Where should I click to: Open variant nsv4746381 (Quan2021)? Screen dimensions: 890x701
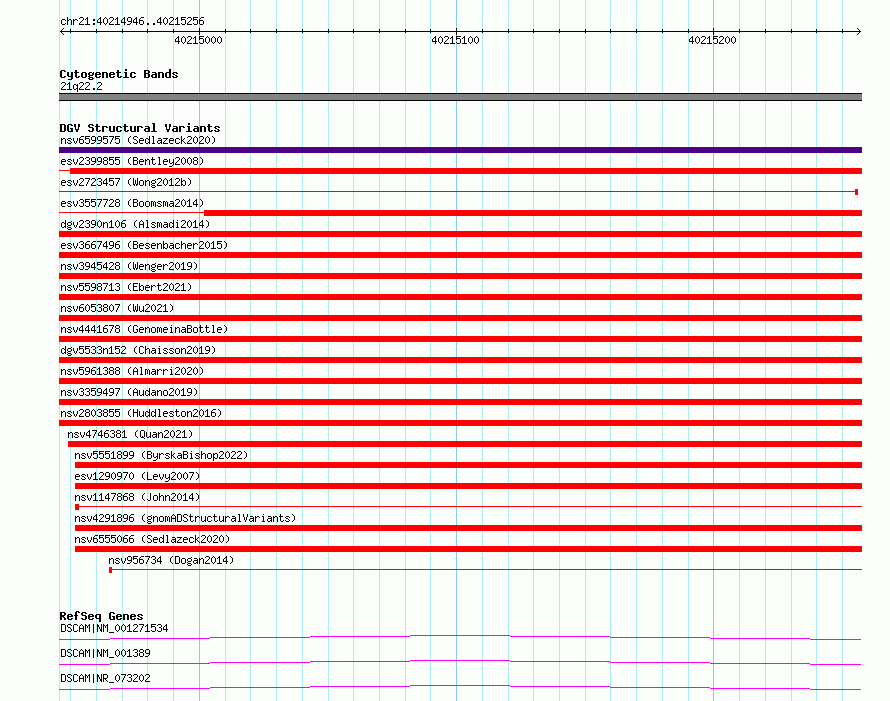point(130,434)
